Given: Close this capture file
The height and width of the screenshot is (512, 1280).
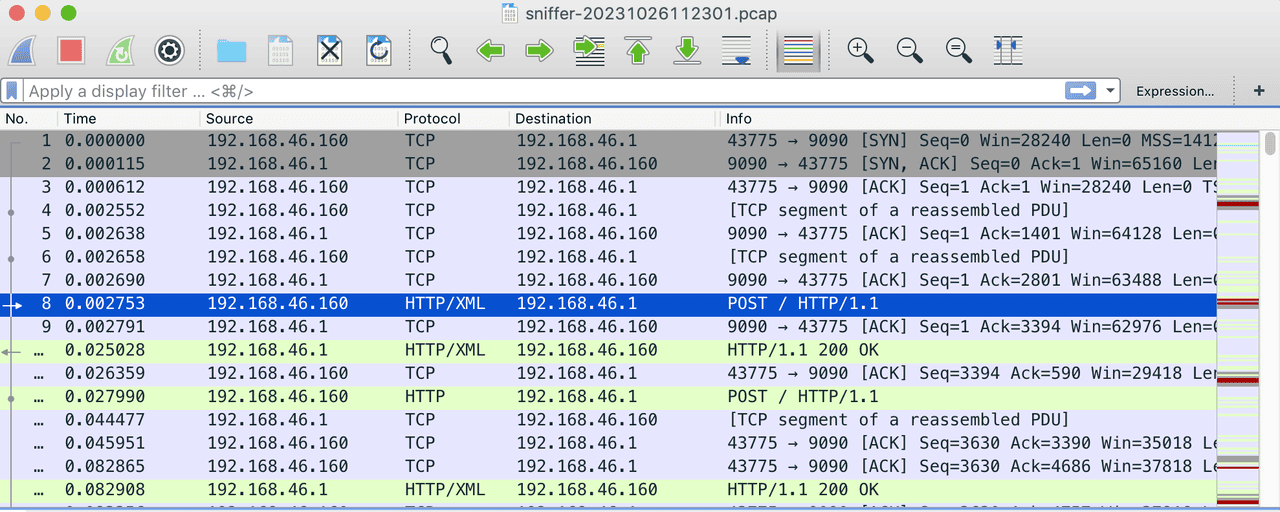Looking at the screenshot, I should (x=330, y=50).
